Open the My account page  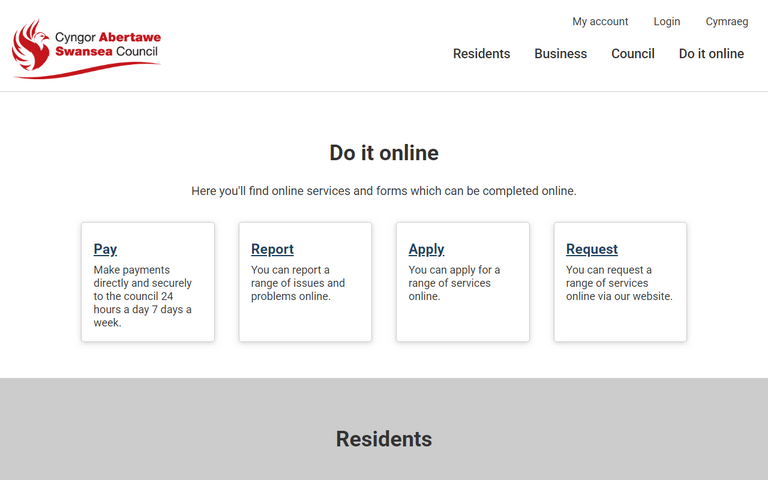coord(600,21)
